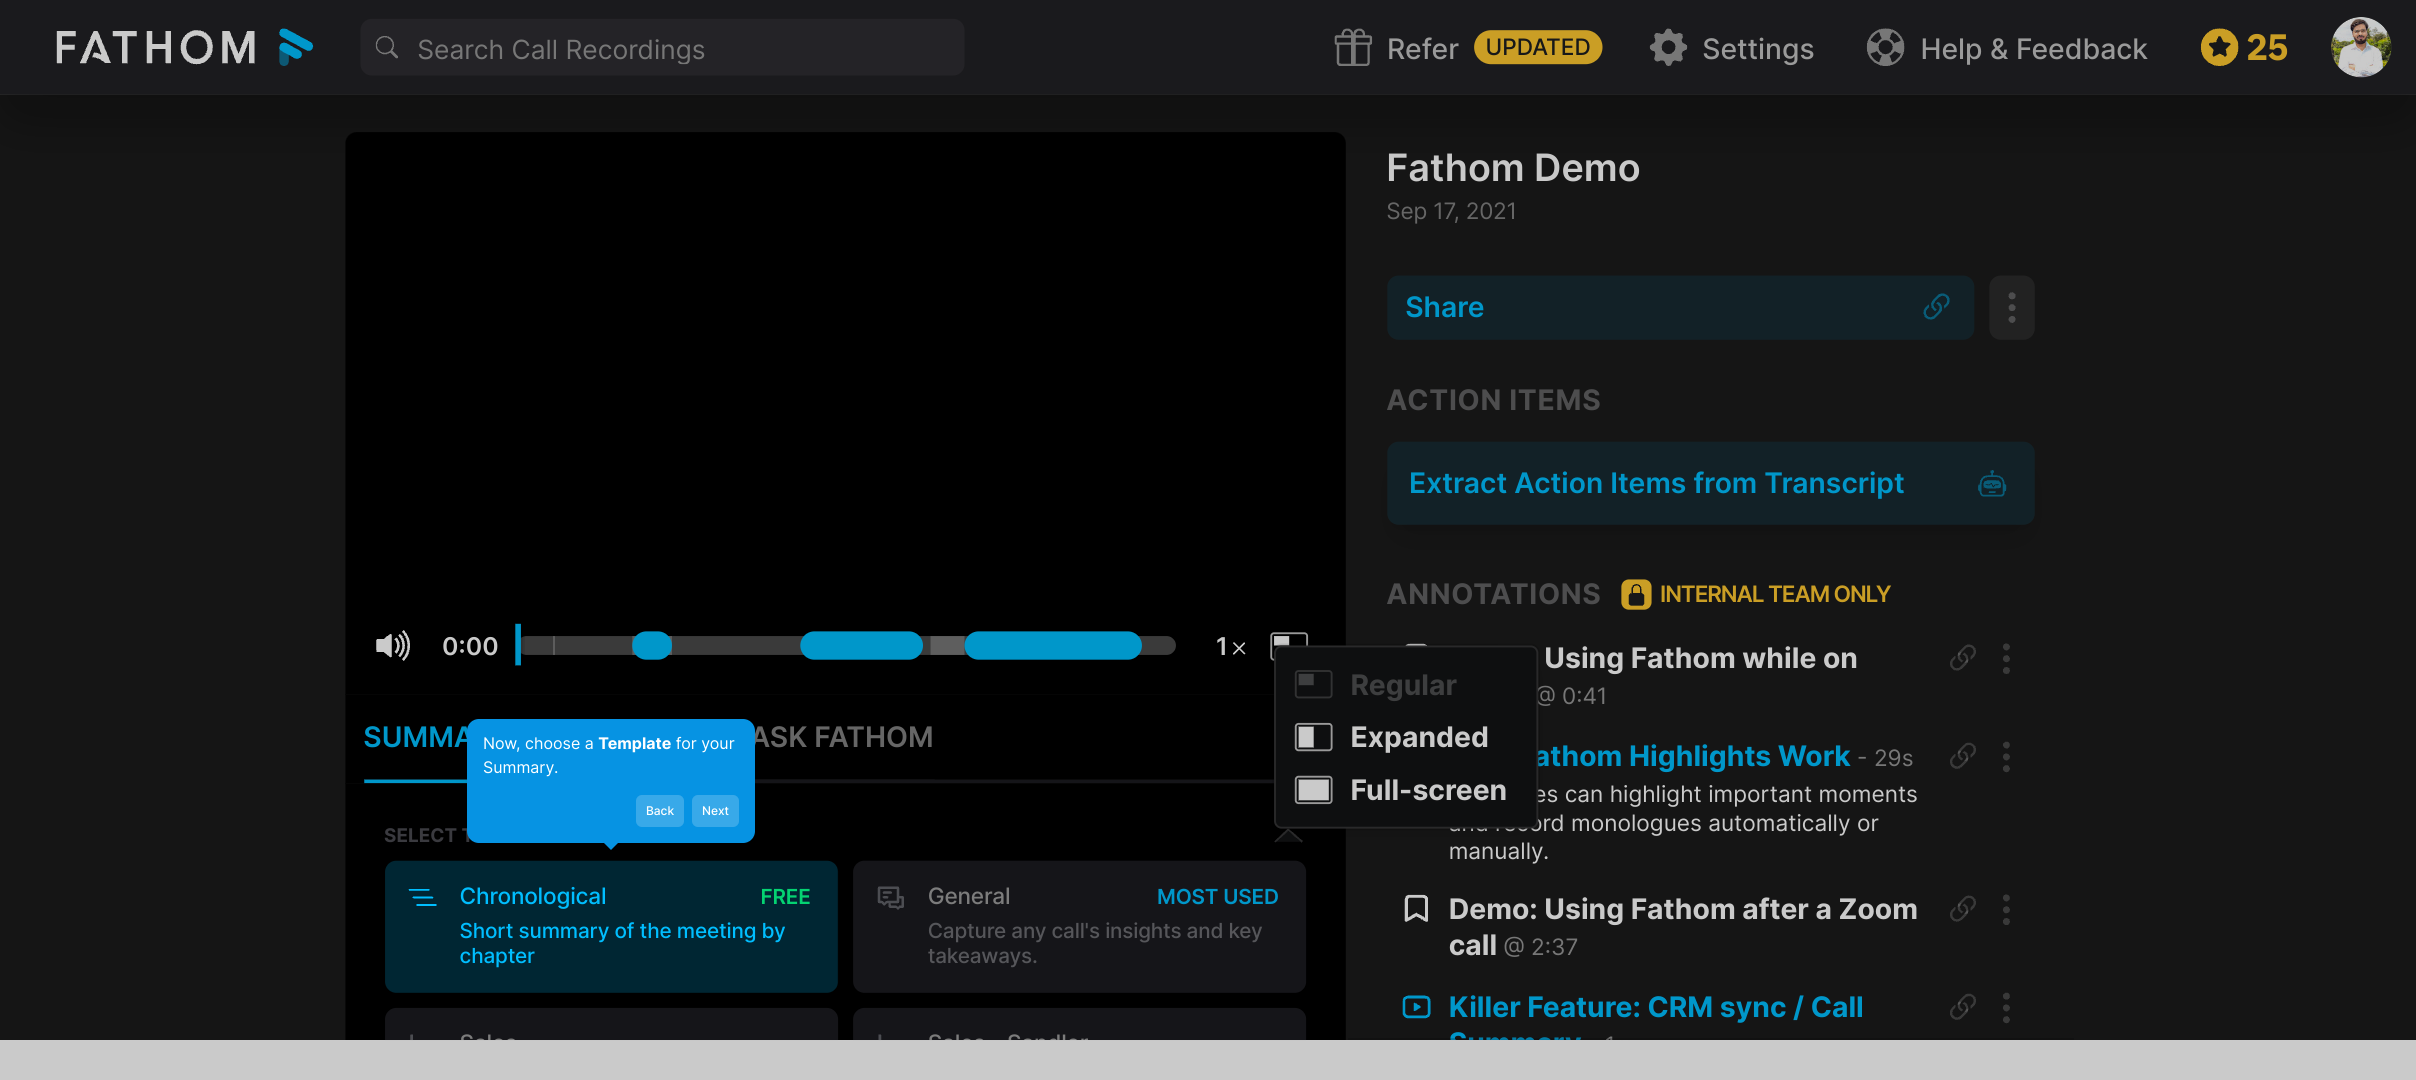2416x1080 pixels.
Task: Copy link for Using Fathom while on annotation
Action: (x=1962, y=658)
